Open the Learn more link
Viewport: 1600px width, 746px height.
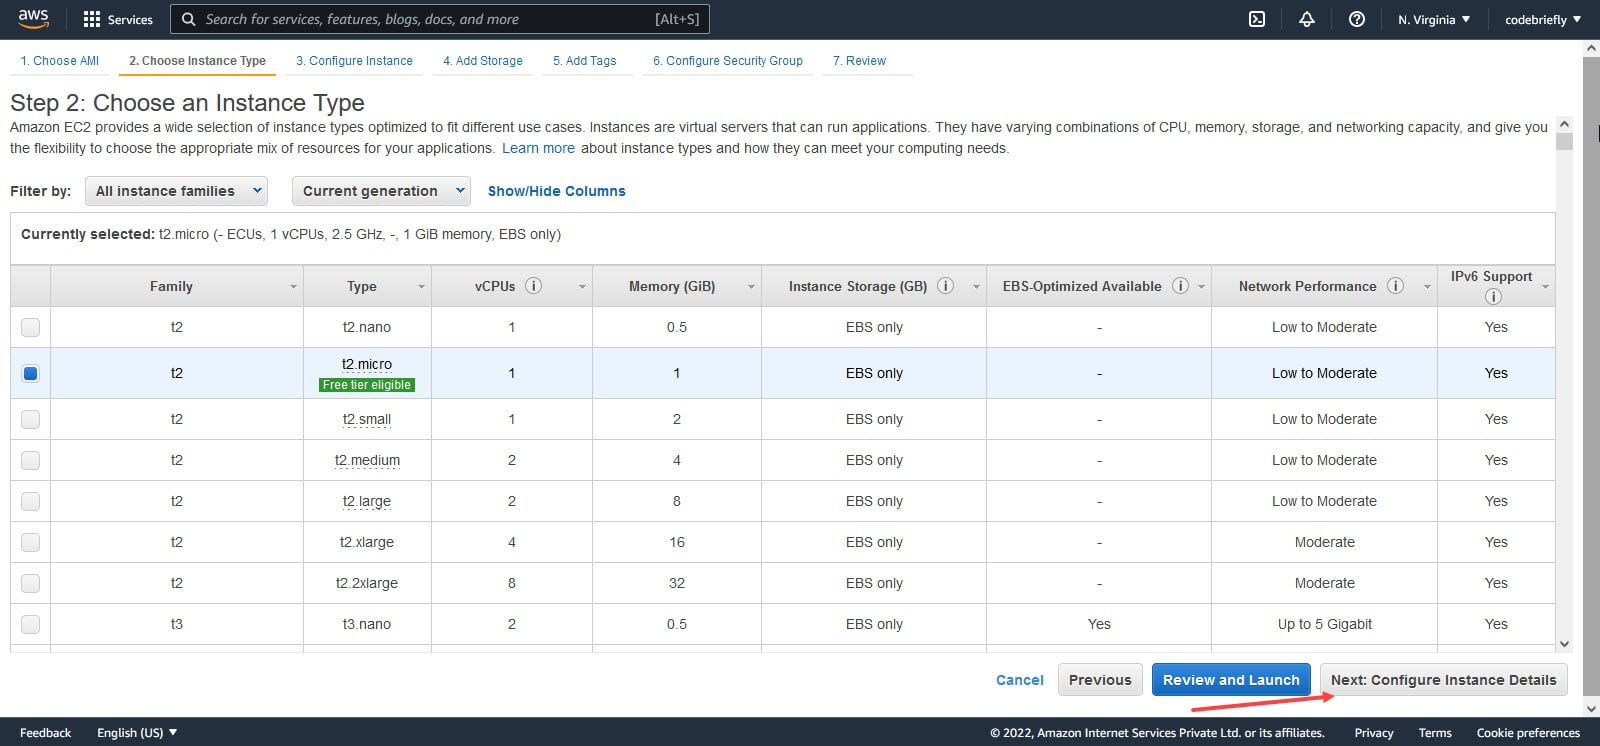pos(538,148)
